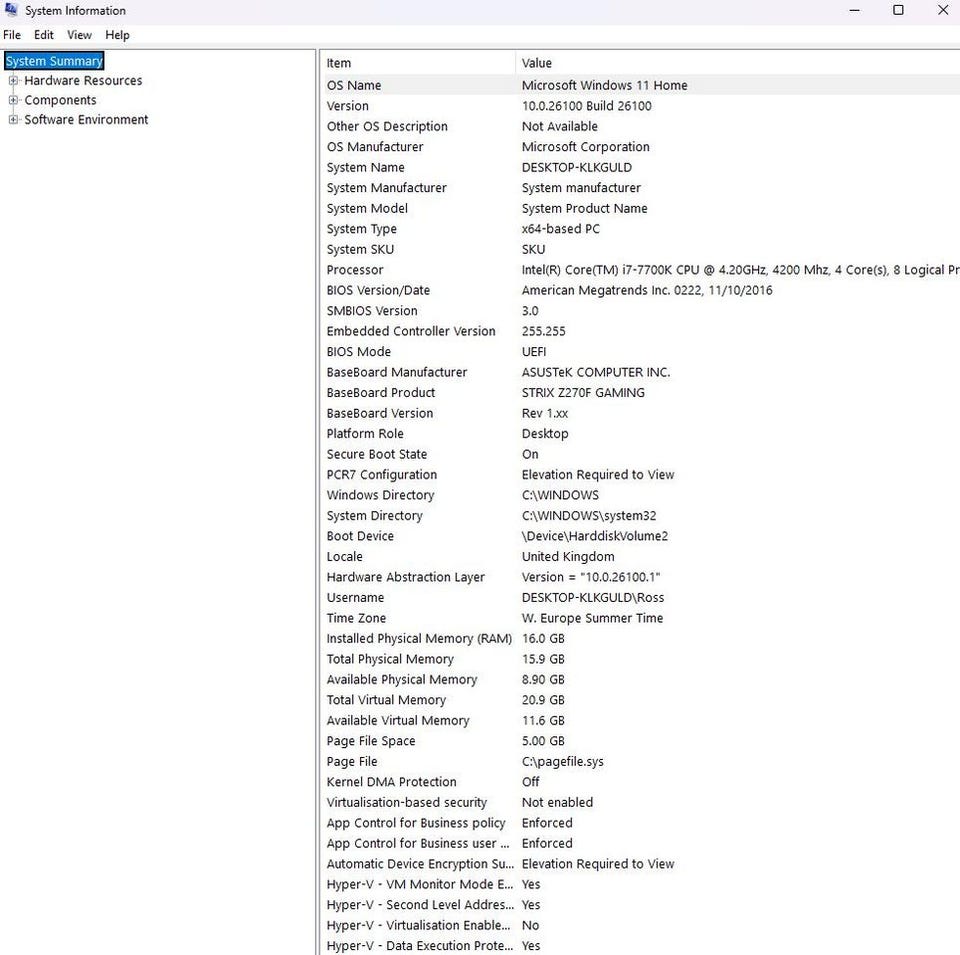Viewport: 960px width, 955px height.
Task: Select the Secure Boot State row
Action: click(x=377, y=454)
